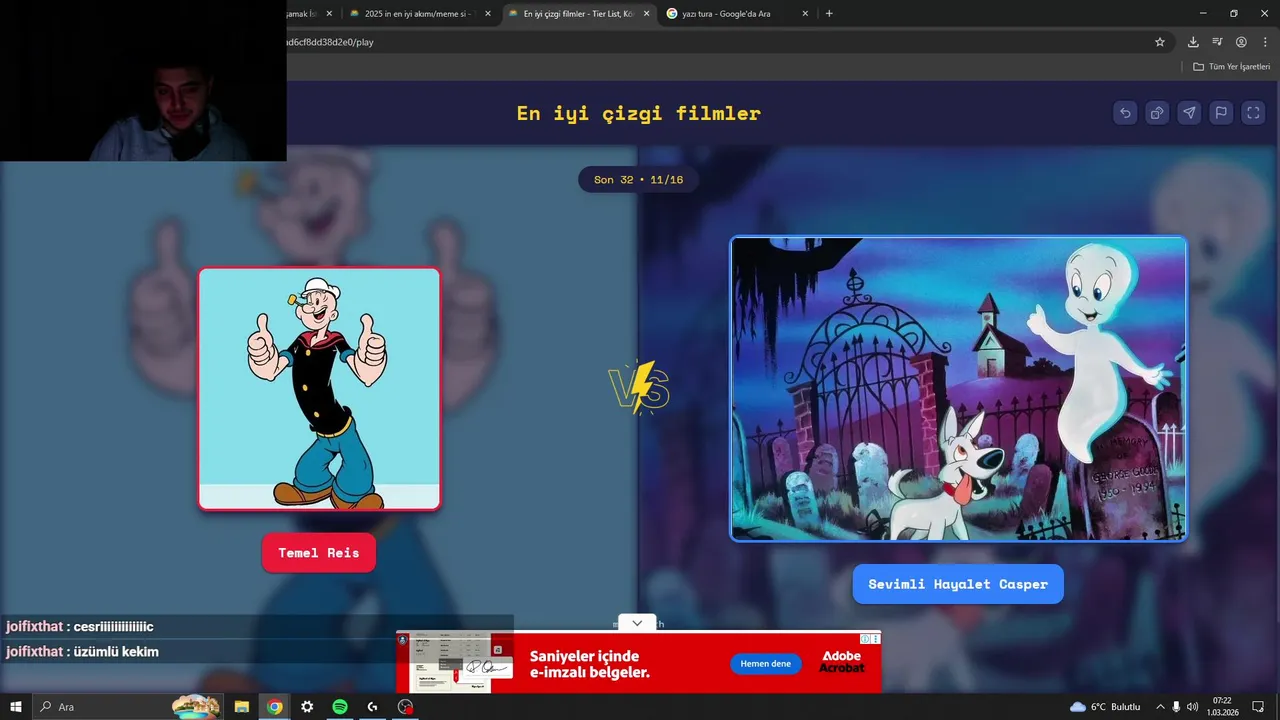Report the list with the flag icon

[1221, 113]
